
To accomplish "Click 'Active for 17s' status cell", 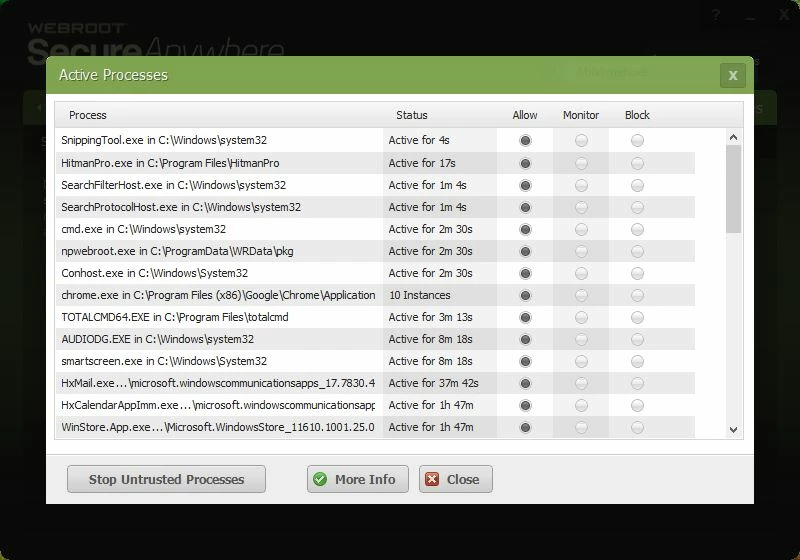I will [422, 163].
